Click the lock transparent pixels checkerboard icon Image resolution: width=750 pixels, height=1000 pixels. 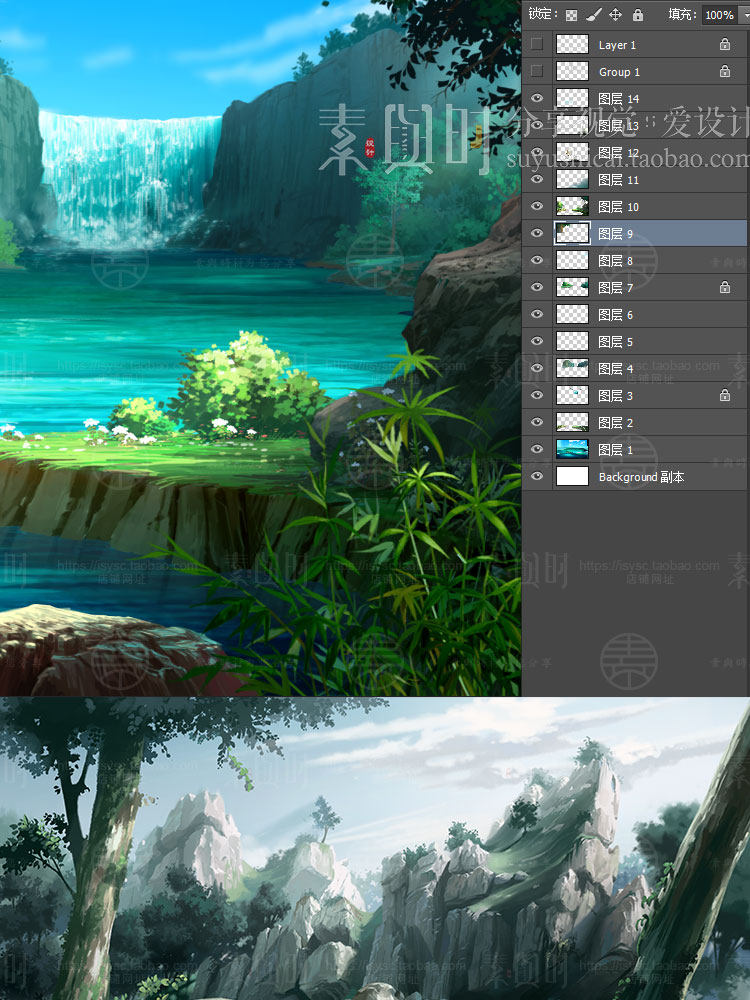pos(571,15)
